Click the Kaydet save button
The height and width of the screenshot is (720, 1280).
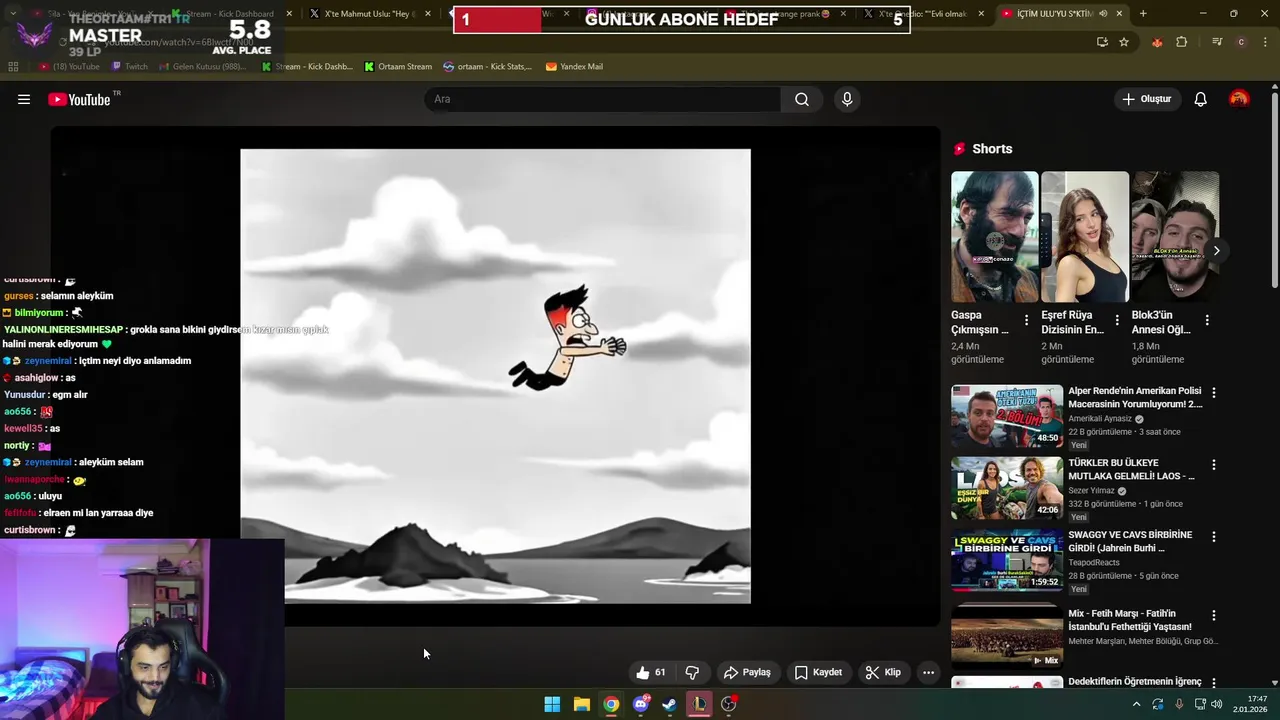coord(818,672)
